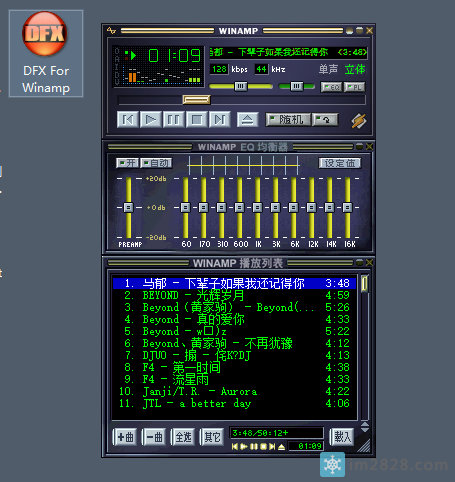This screenshot has height=482, width=455.
Task: Click the 16K equalizer band slider
Action: pos(348,207)
